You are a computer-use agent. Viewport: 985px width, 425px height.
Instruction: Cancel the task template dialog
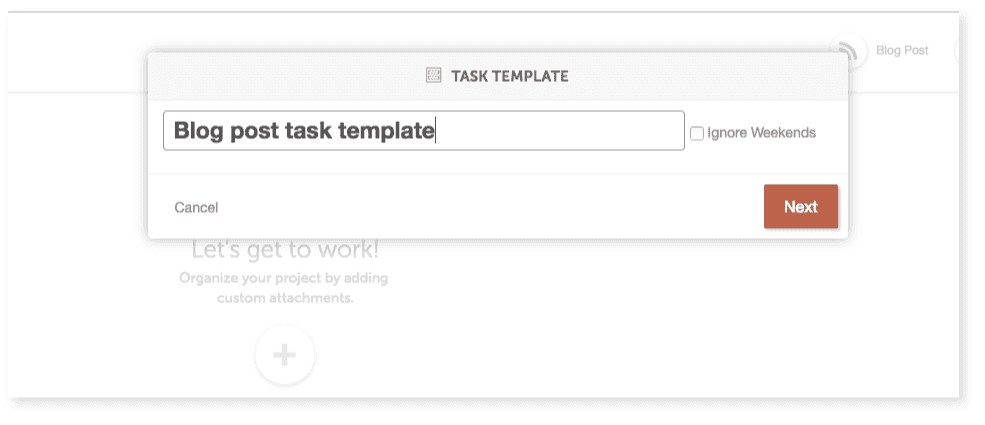tap(196, 208)
